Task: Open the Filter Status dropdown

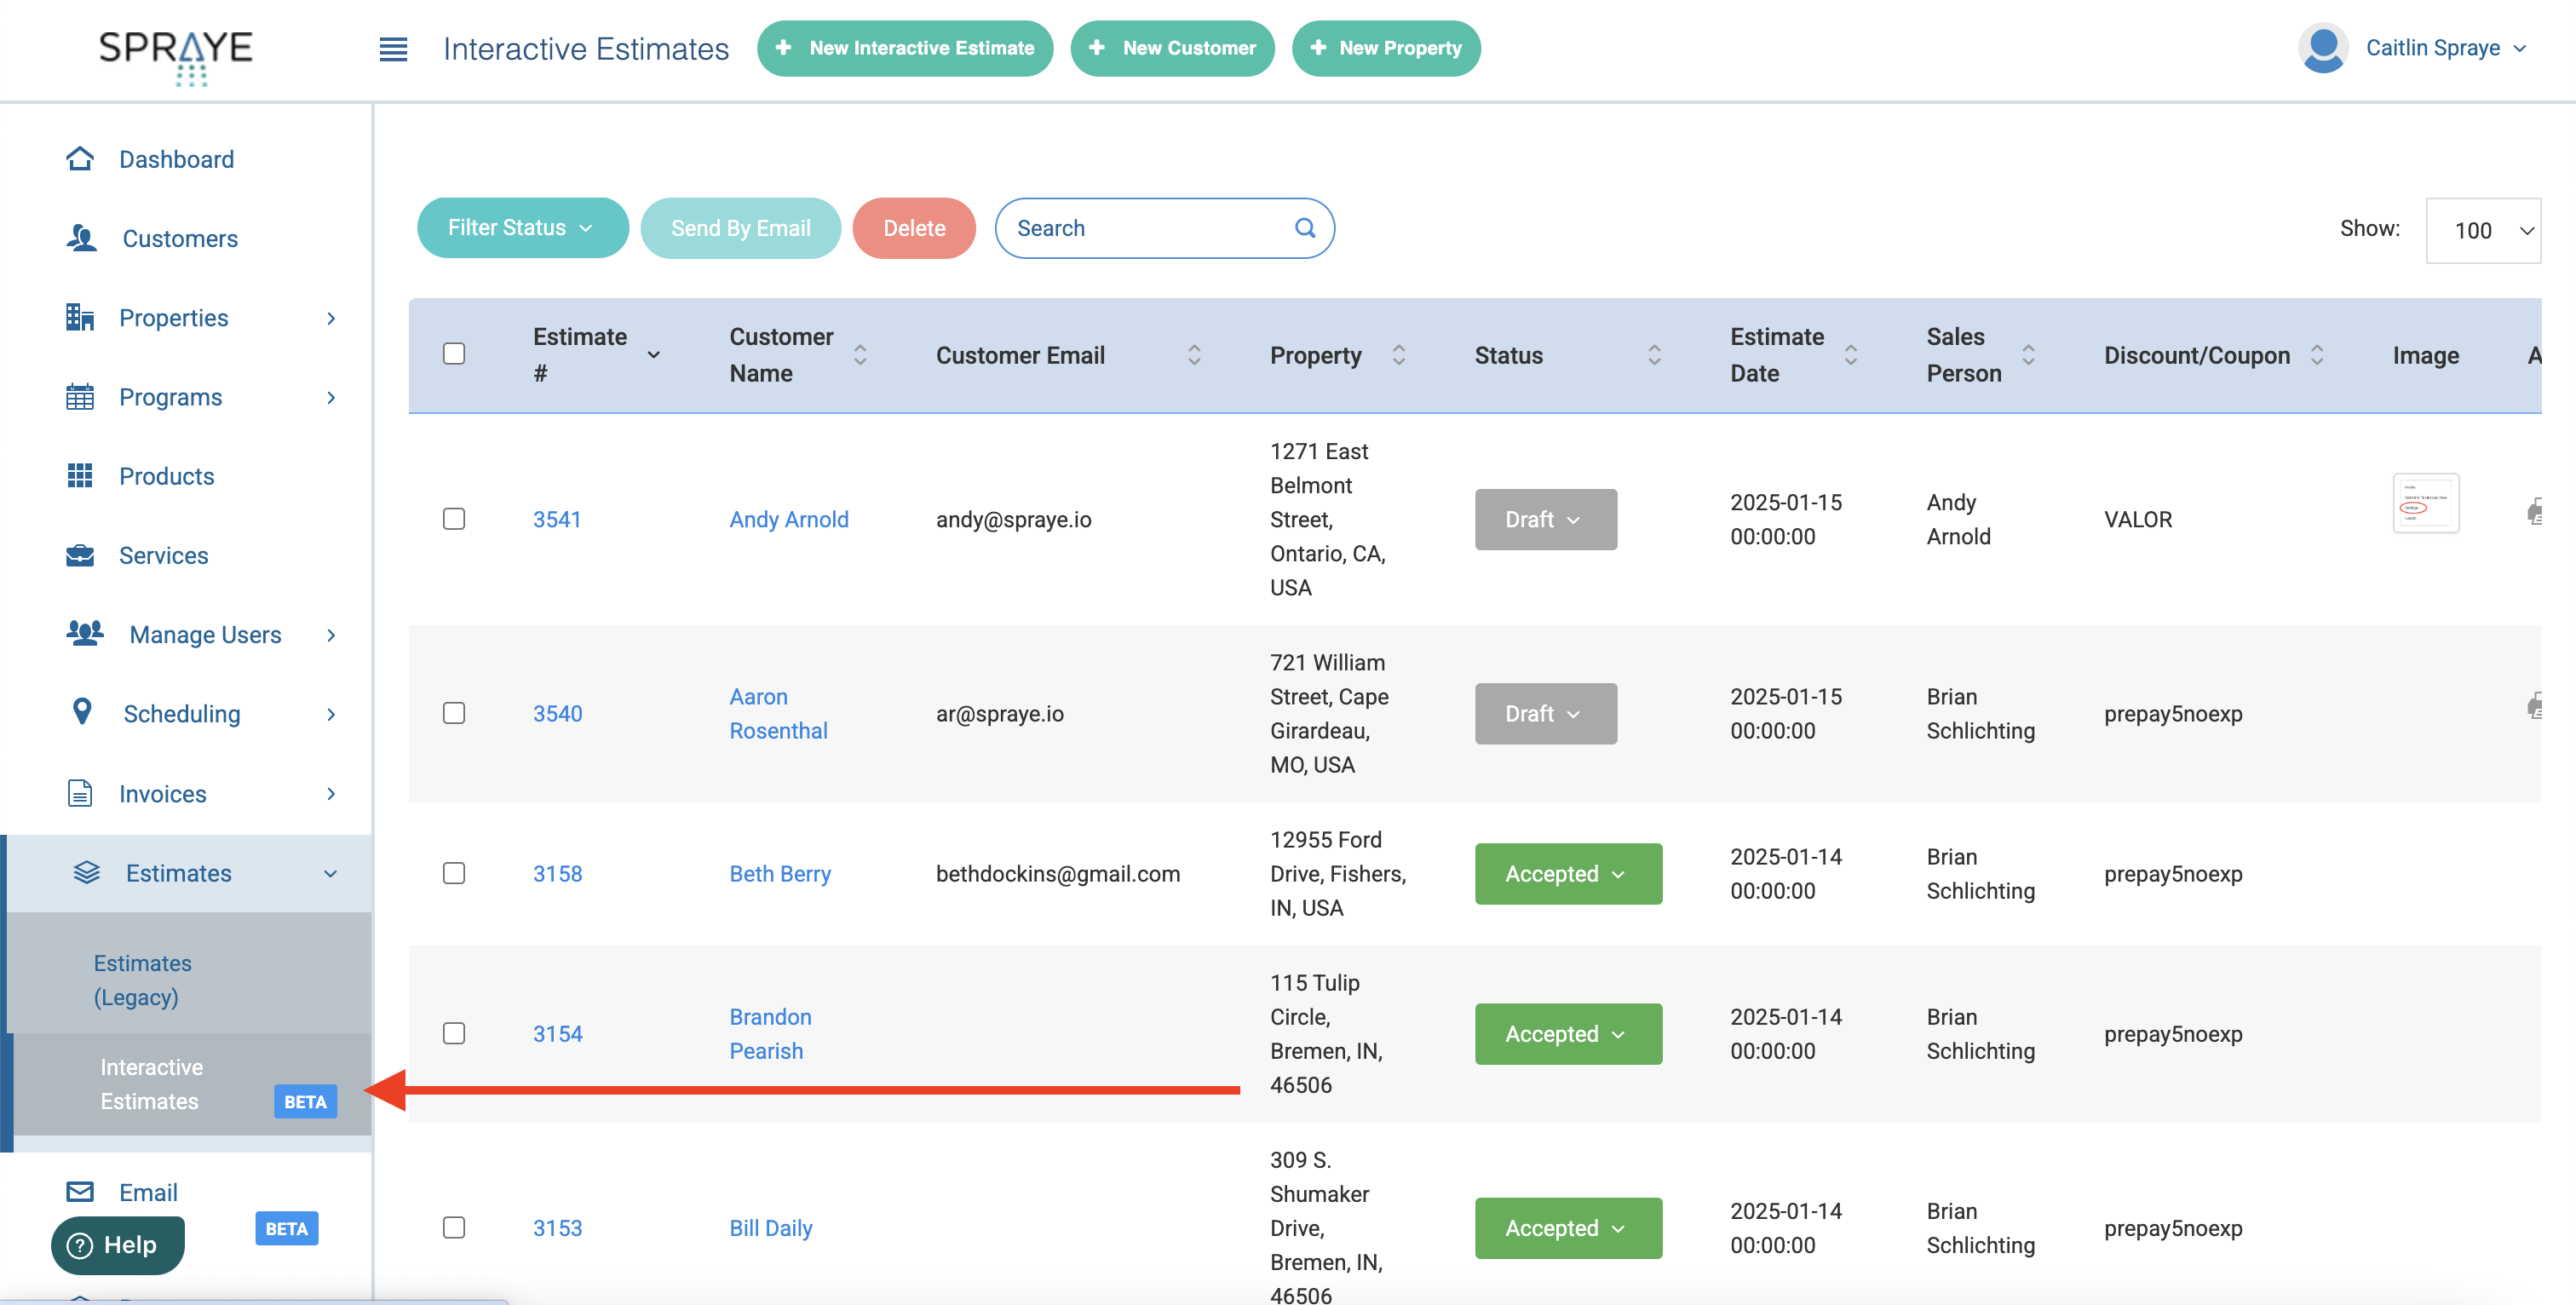Action: (522, 228)
